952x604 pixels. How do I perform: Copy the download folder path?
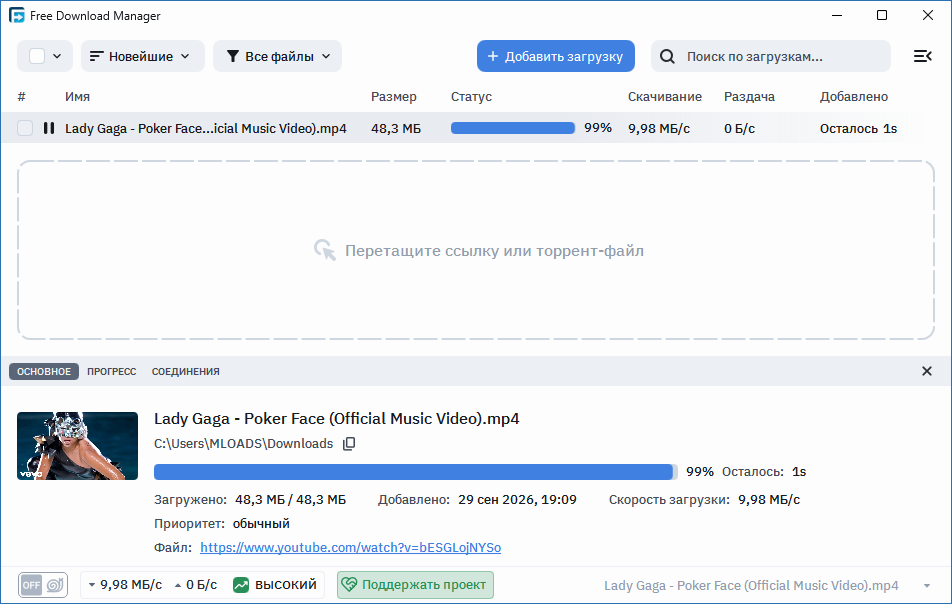point(349,444)
